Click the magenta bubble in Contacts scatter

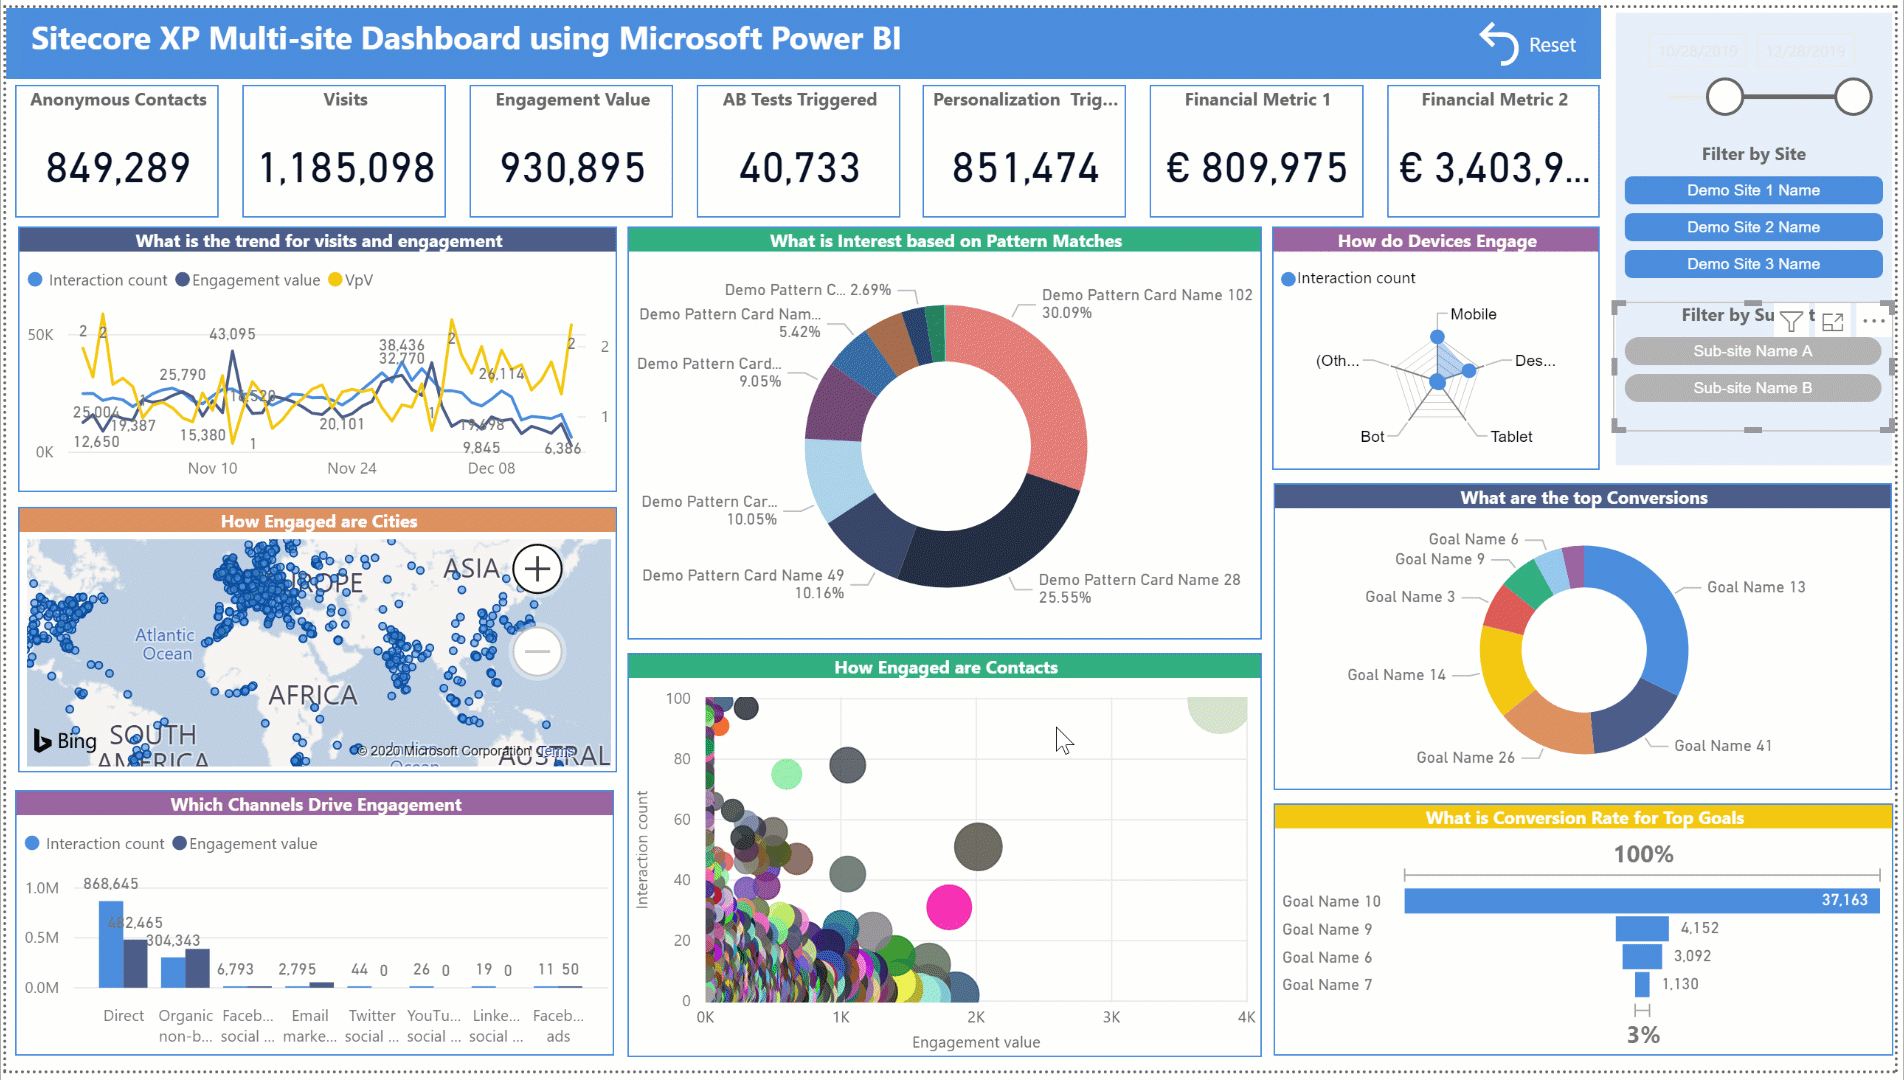(949, 907)
